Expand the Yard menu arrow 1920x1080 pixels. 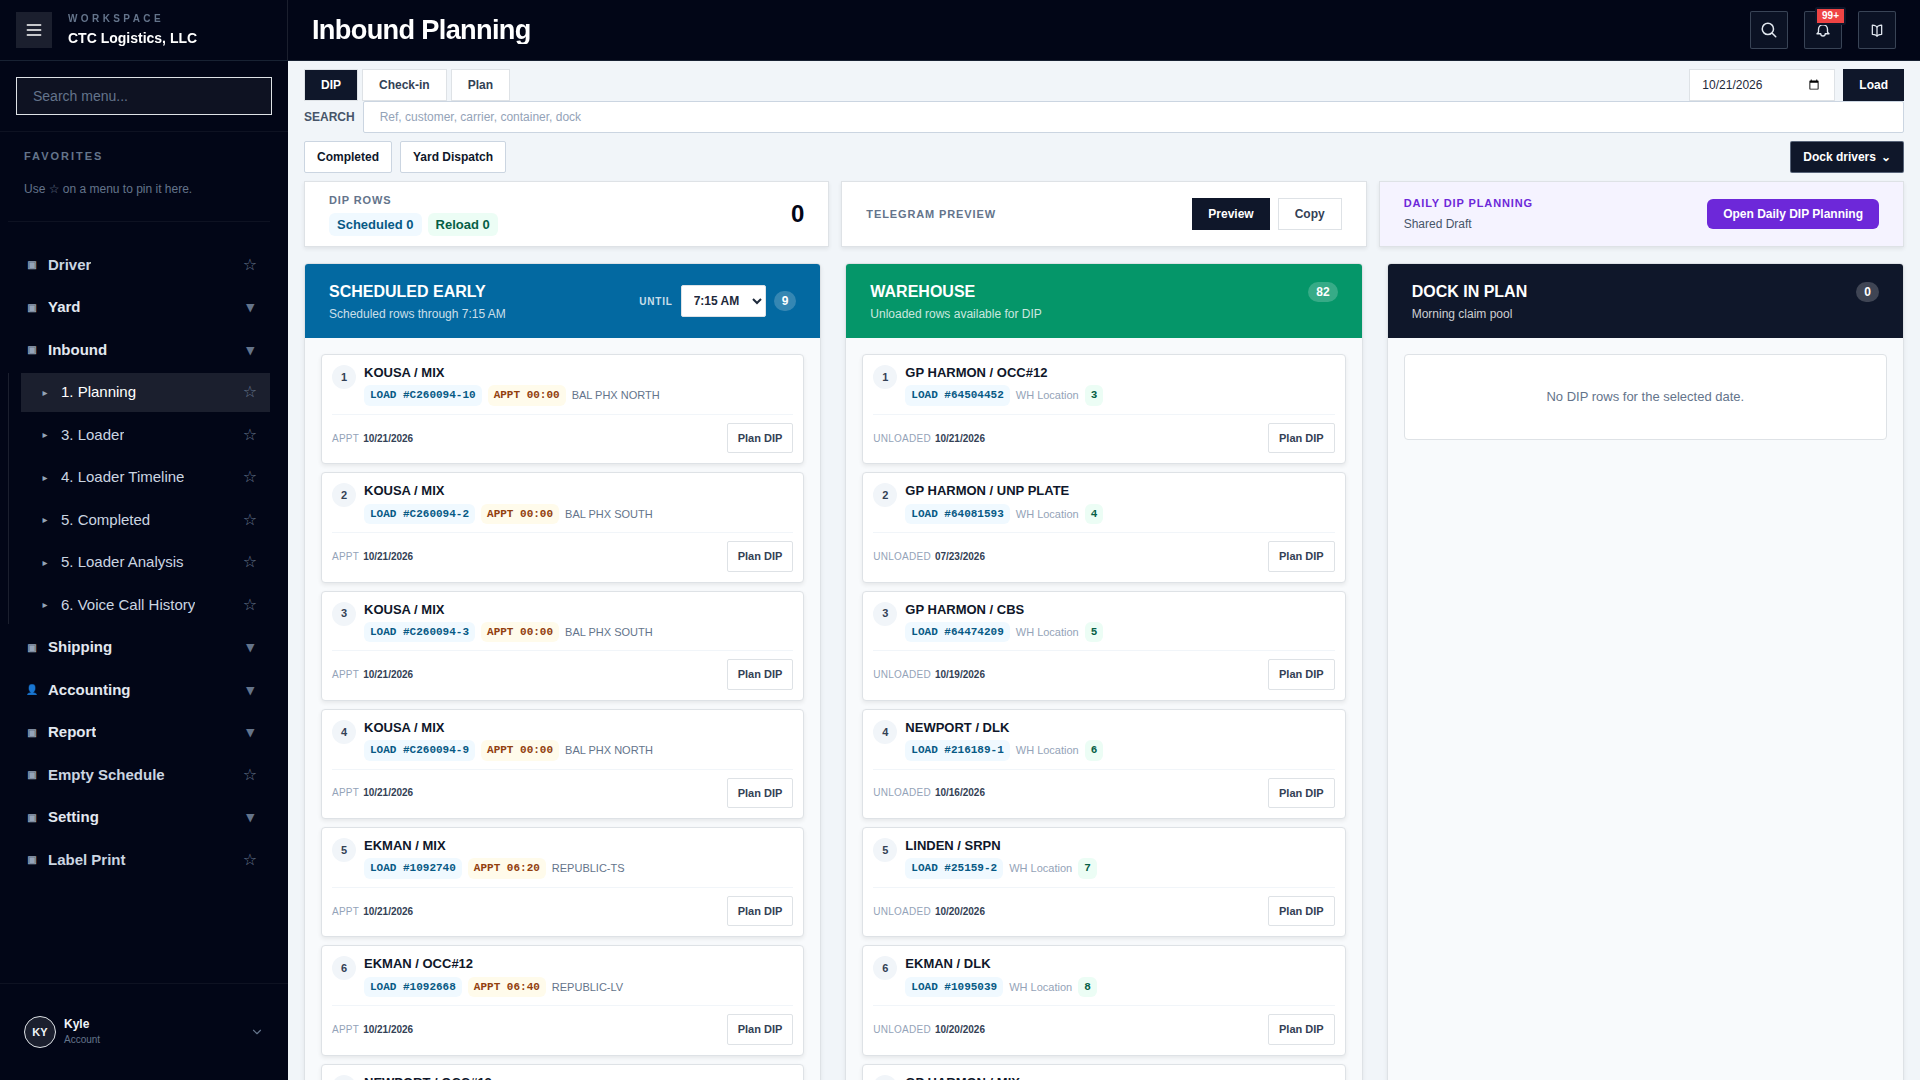coord(250,308)
